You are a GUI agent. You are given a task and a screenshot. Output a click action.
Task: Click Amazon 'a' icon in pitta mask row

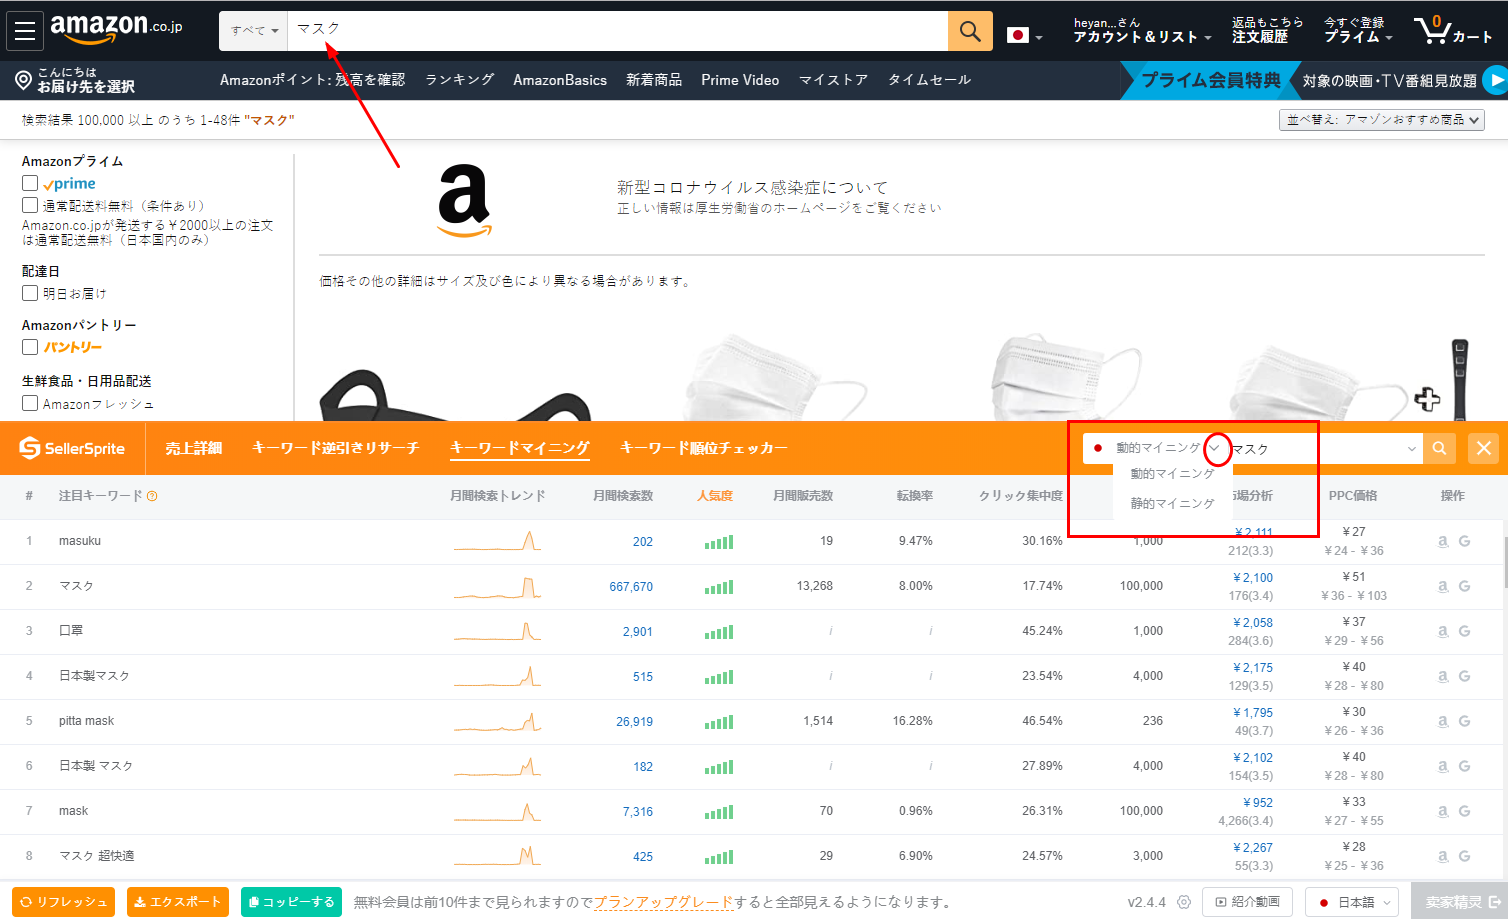pyautogui.click(x=1443, y=721)
